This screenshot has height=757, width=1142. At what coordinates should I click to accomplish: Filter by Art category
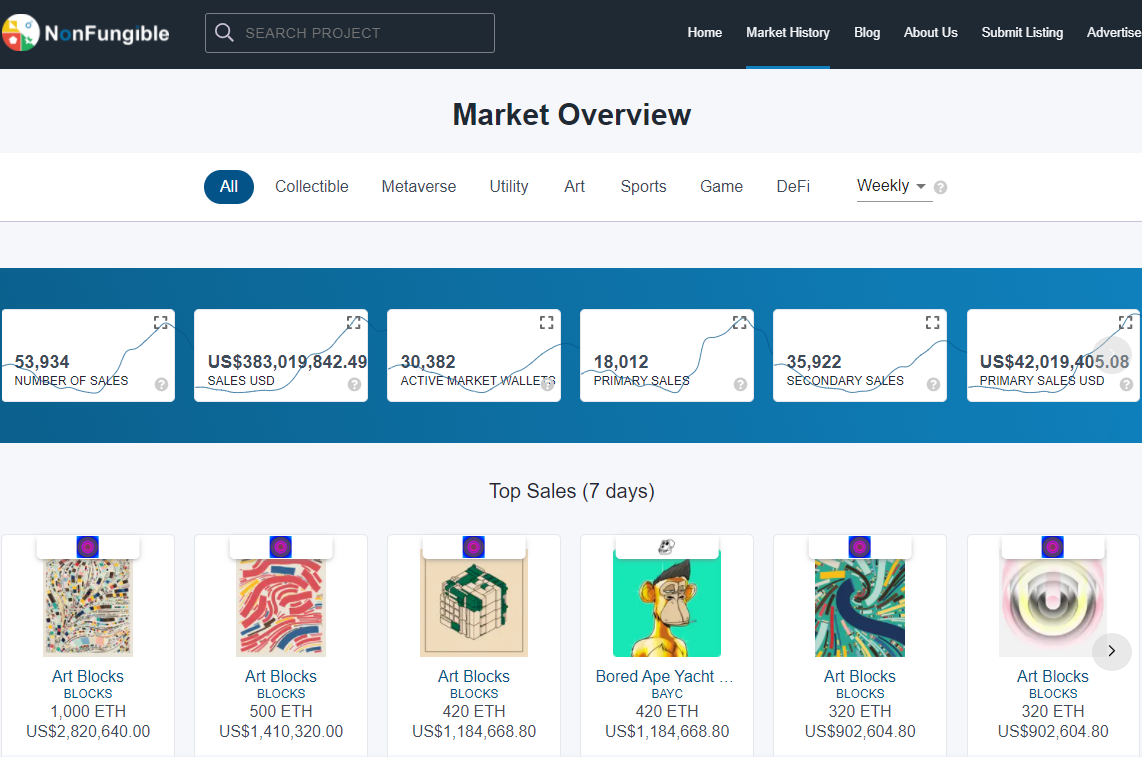(575, 187)
